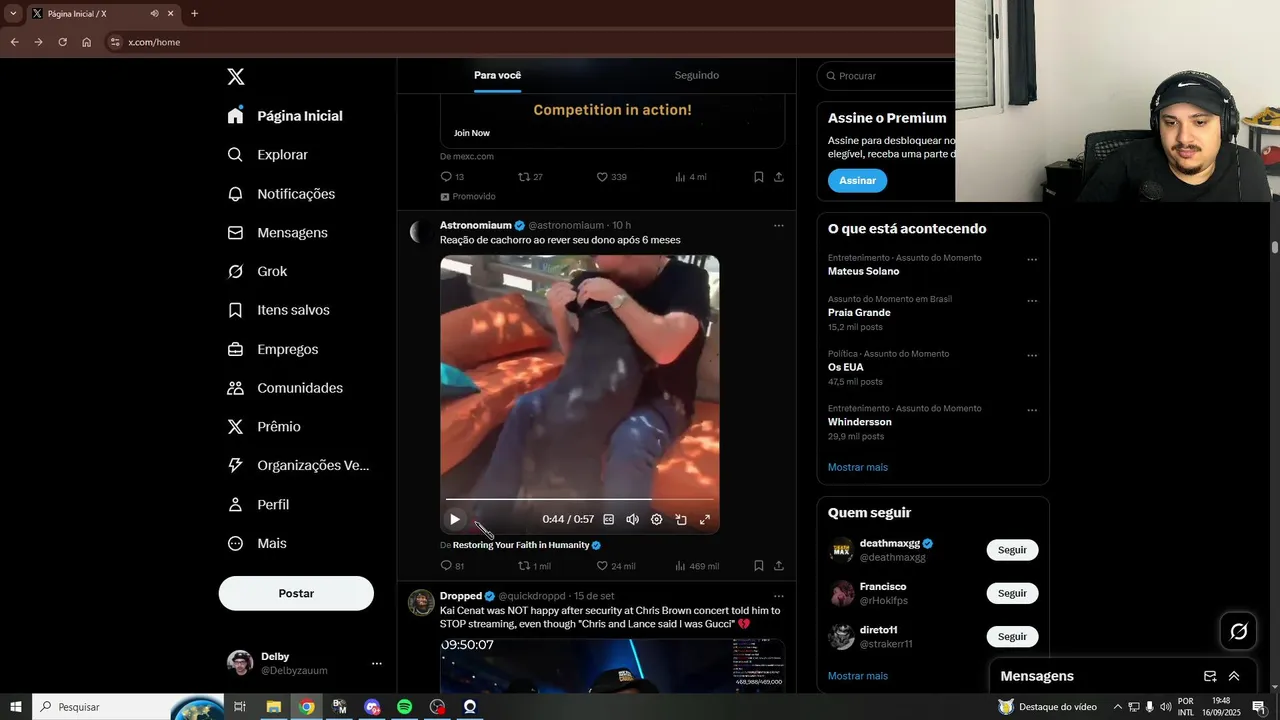Show more trends under O que está acontecendo
Image resolution: width=1280 pixels, height=720 pixels.
[x=858, y=467]
